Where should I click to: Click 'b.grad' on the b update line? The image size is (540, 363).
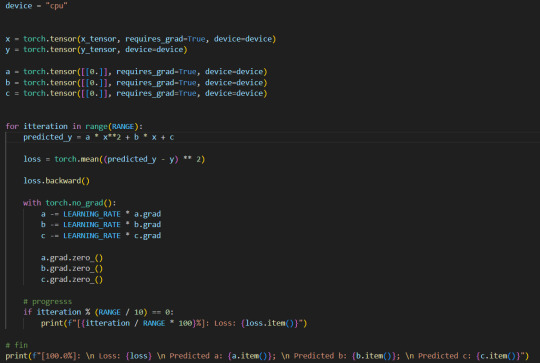point(147,225)
